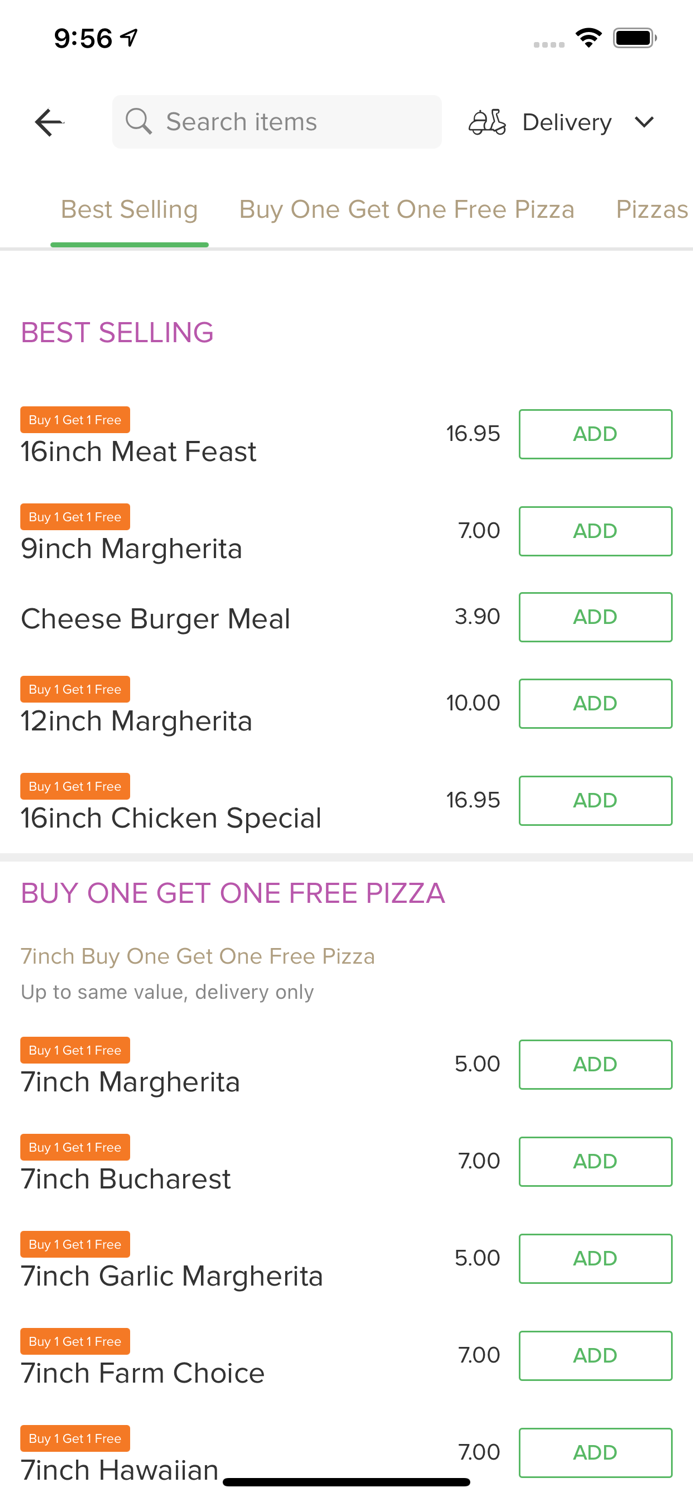The image size is (693, 1500).
Task: Select the Pizzas tab
Action: pyautogui.click(x=651, y=209)
